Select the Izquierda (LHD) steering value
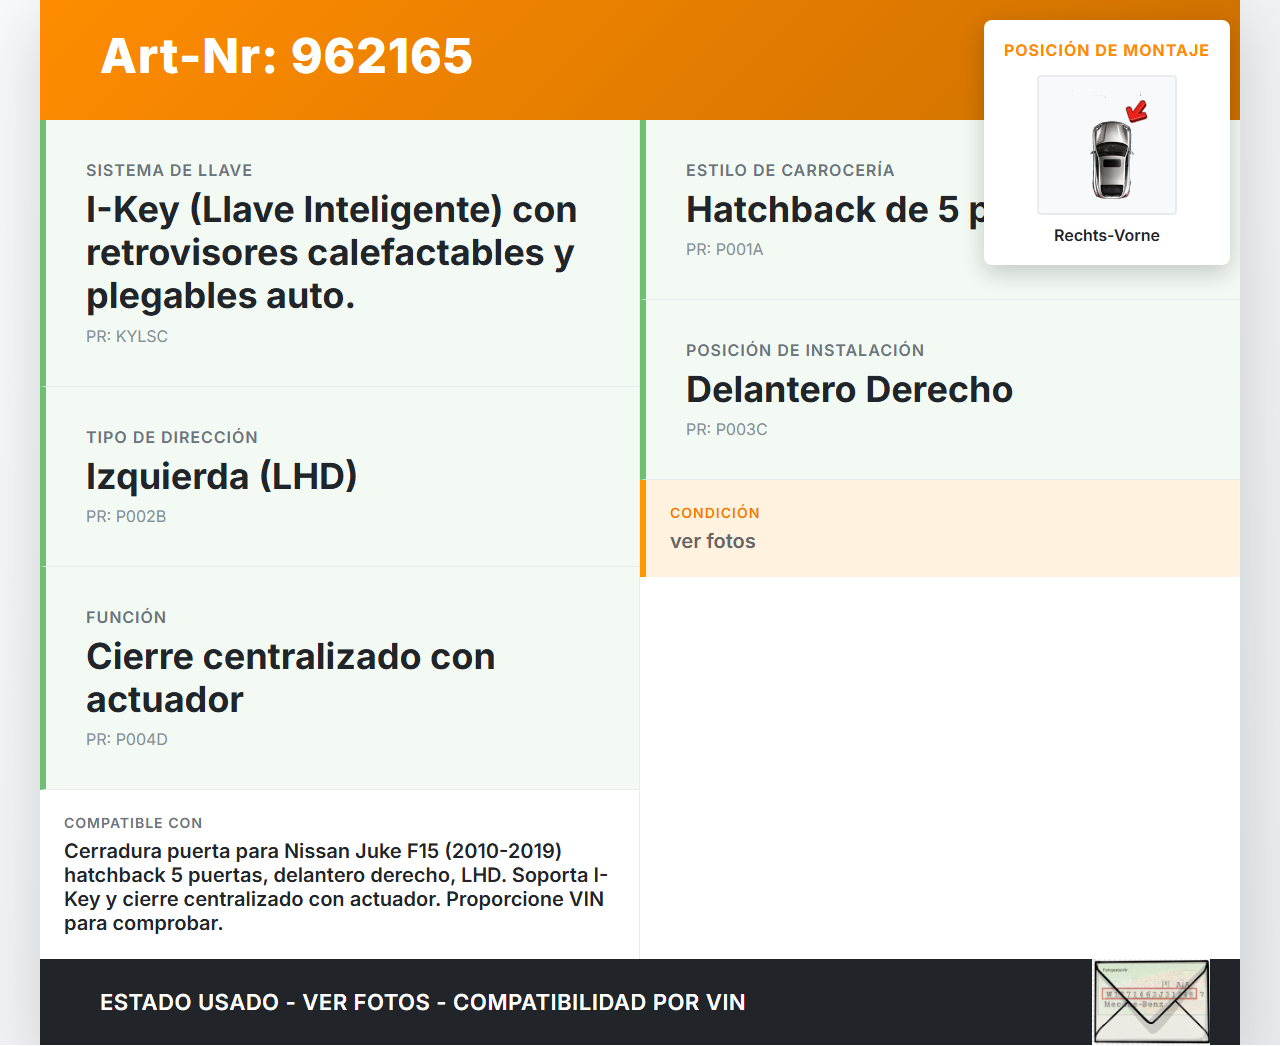Image resolution: width=1280 pixels, height=1046 pixels. pos(221,476)
